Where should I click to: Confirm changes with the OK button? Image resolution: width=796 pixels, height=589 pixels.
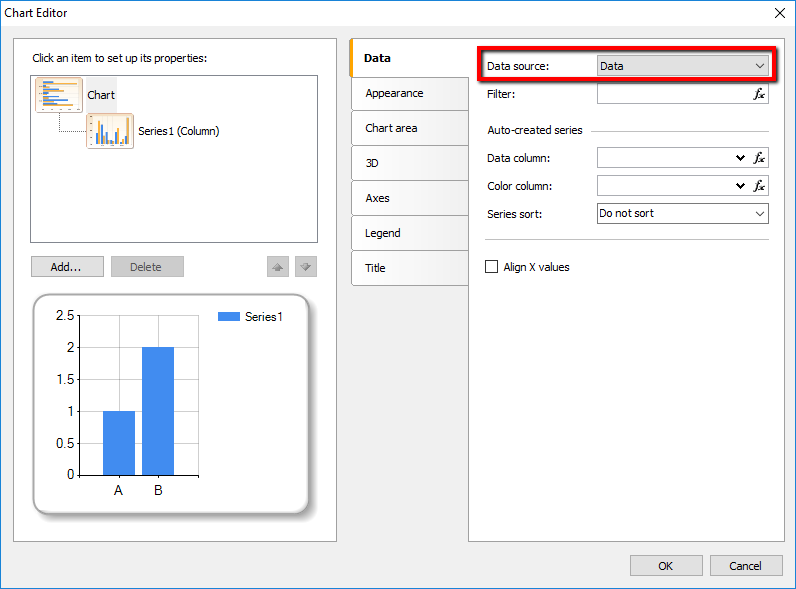coord(665,566)
